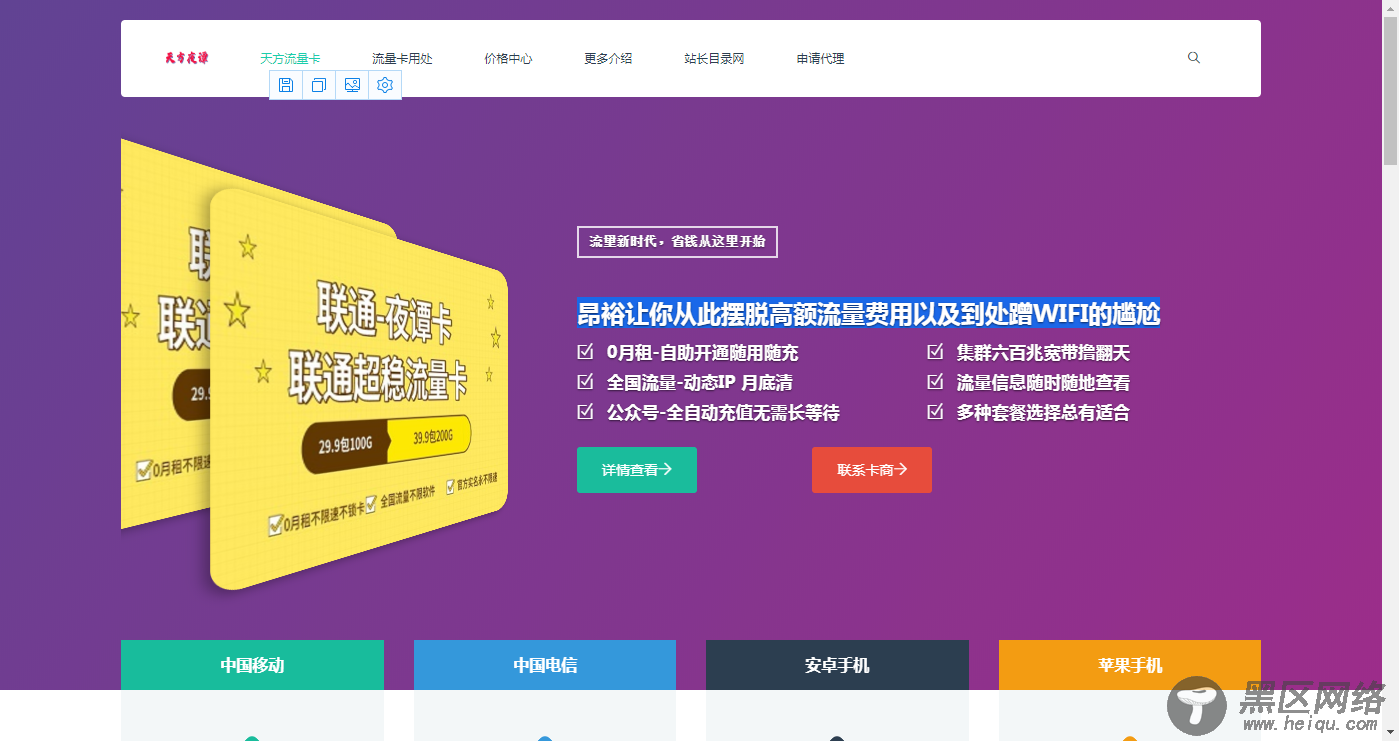Open the settings gear in floating toolbar
Image resolution: width=1399 pixels, height=741 pixels.
point(385,85)
